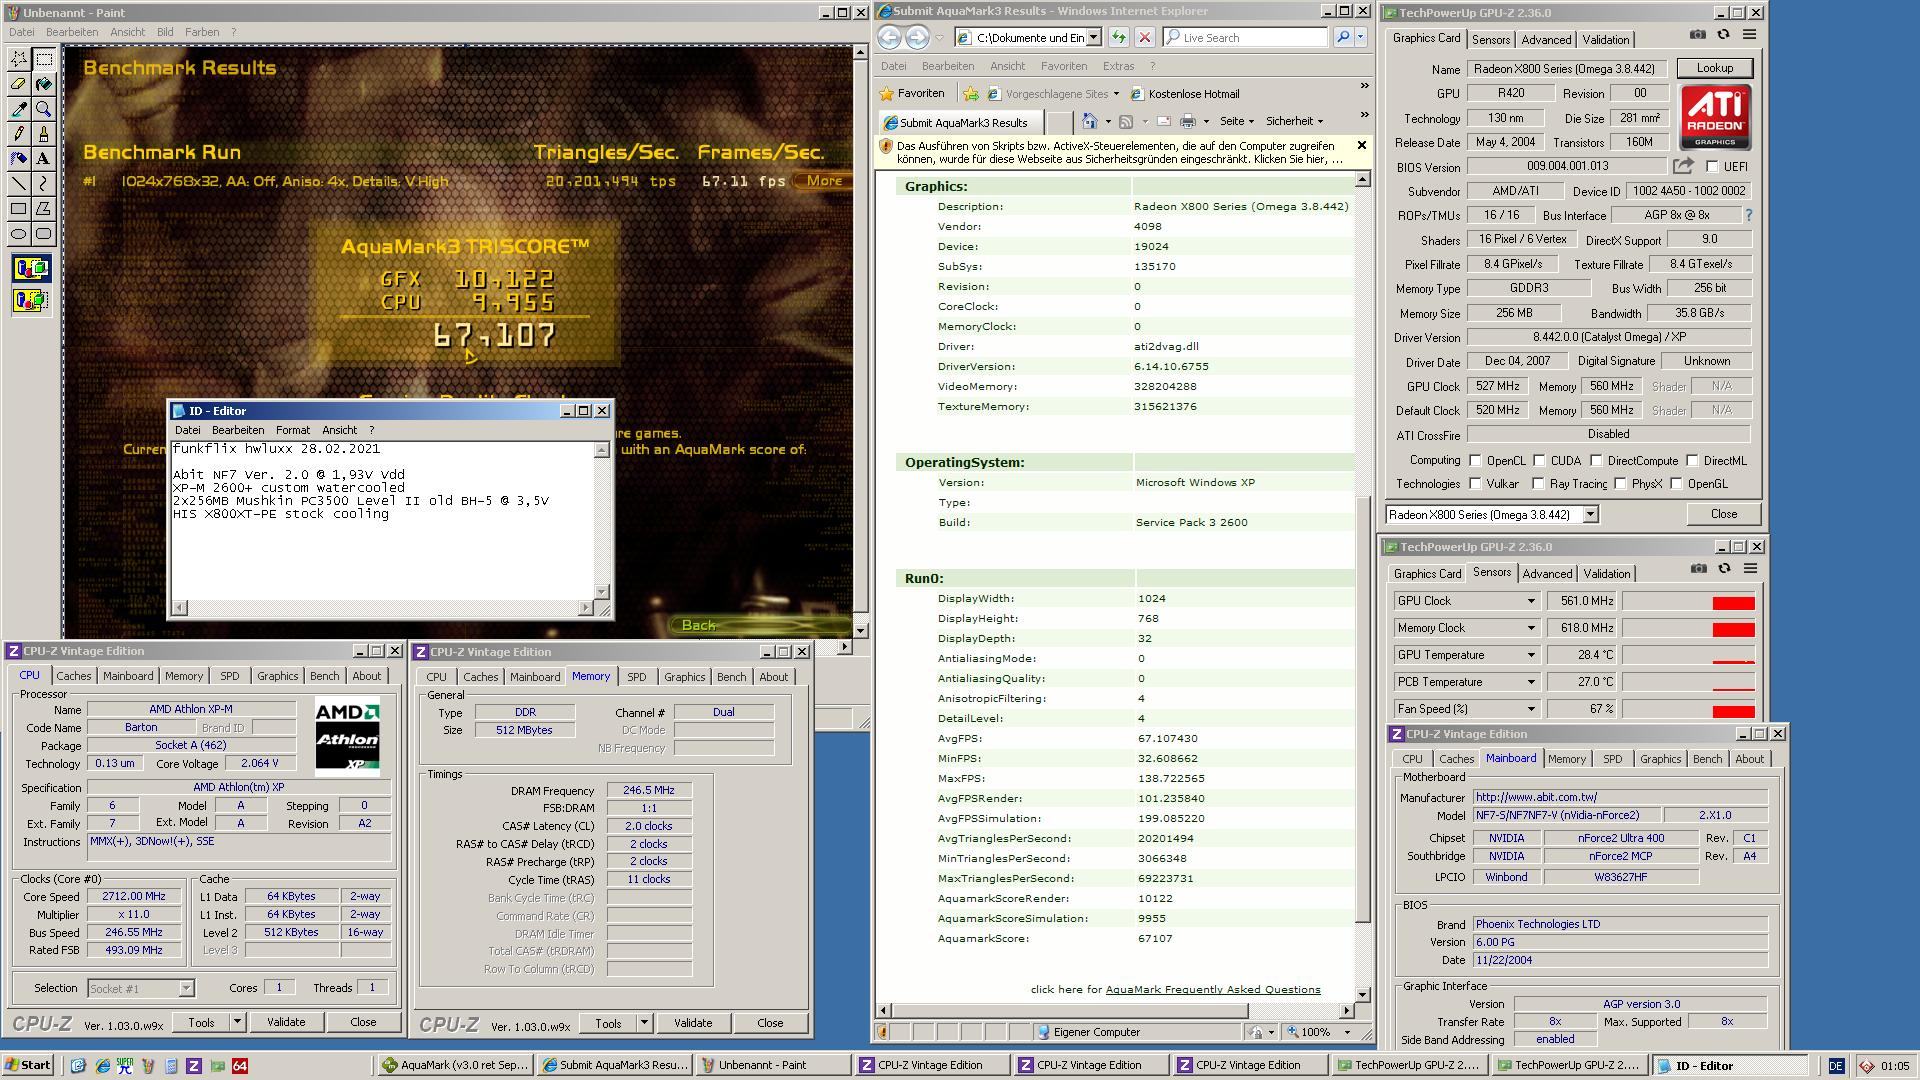Open the Tools dropdown arrow in CPU-Z Memory window

tap(644, 1023)
